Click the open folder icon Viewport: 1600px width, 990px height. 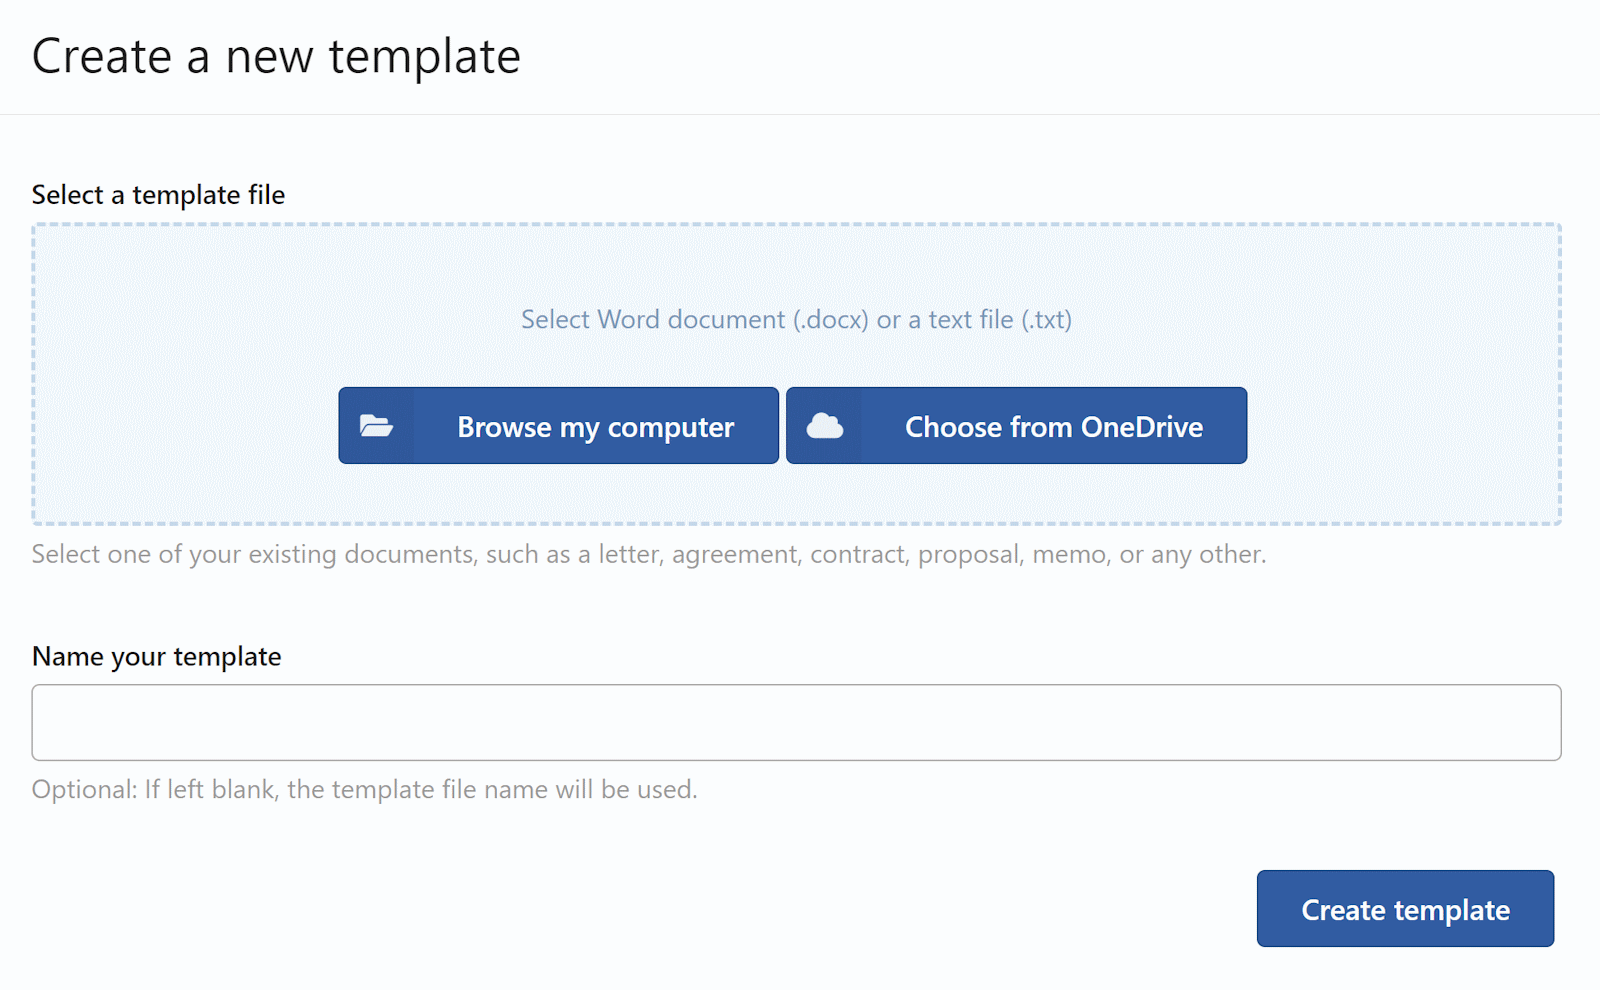pos(376,426)
